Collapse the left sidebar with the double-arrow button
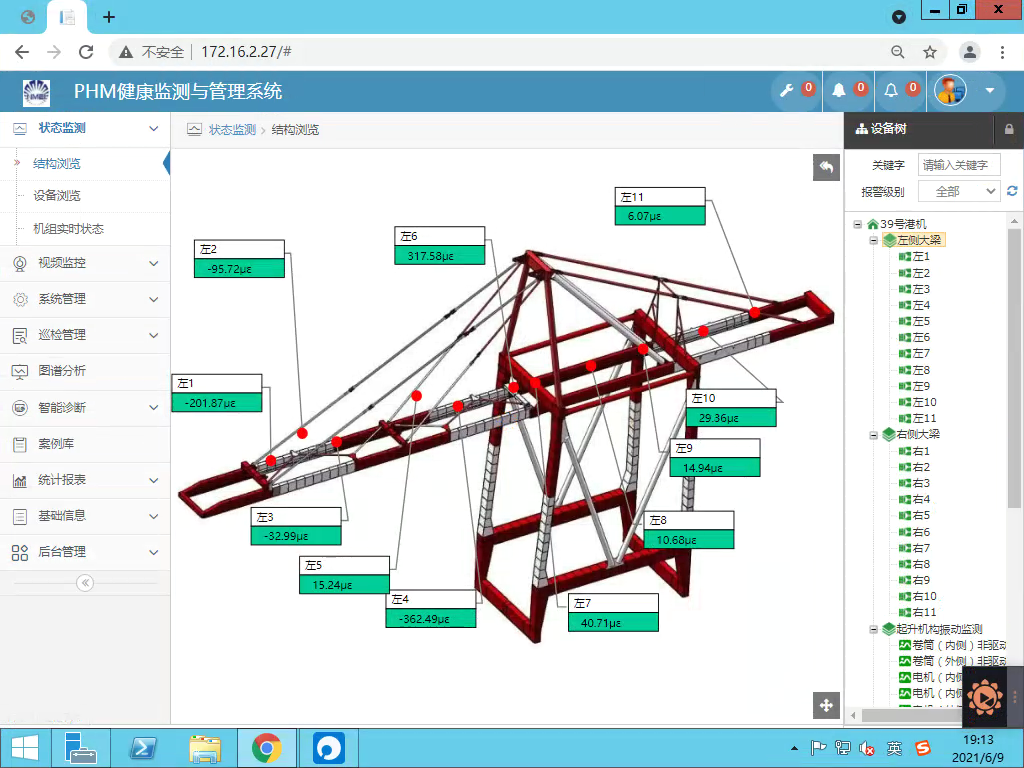The image size is (1024, 768). [85, 583]
